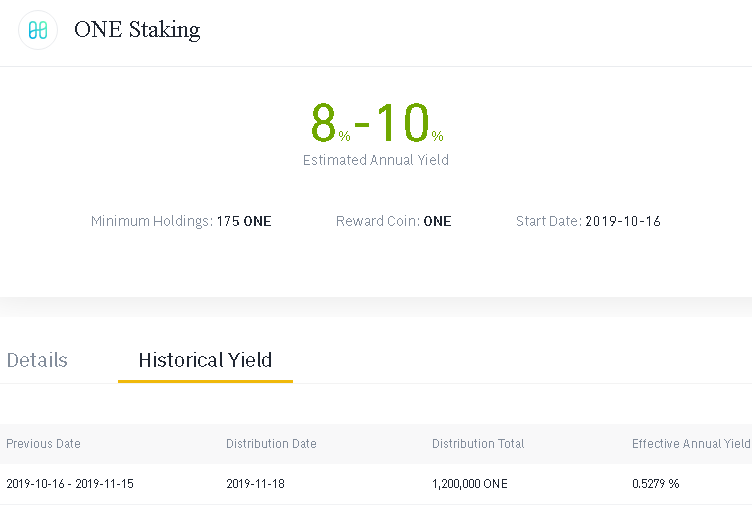752x508 pixels.
Task: Click the Estimated Annual Yield label
Action: (376, 160)
